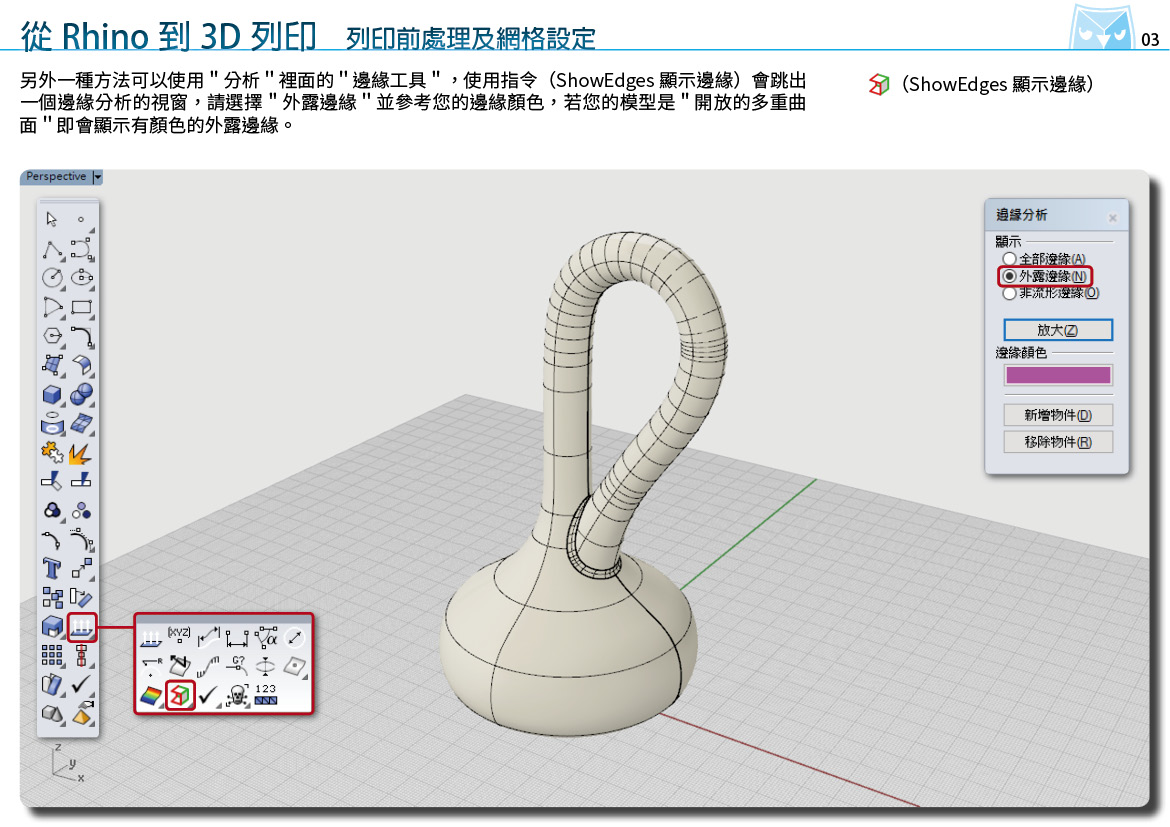Click the Diameter measurement circle icon

point(295,637)
